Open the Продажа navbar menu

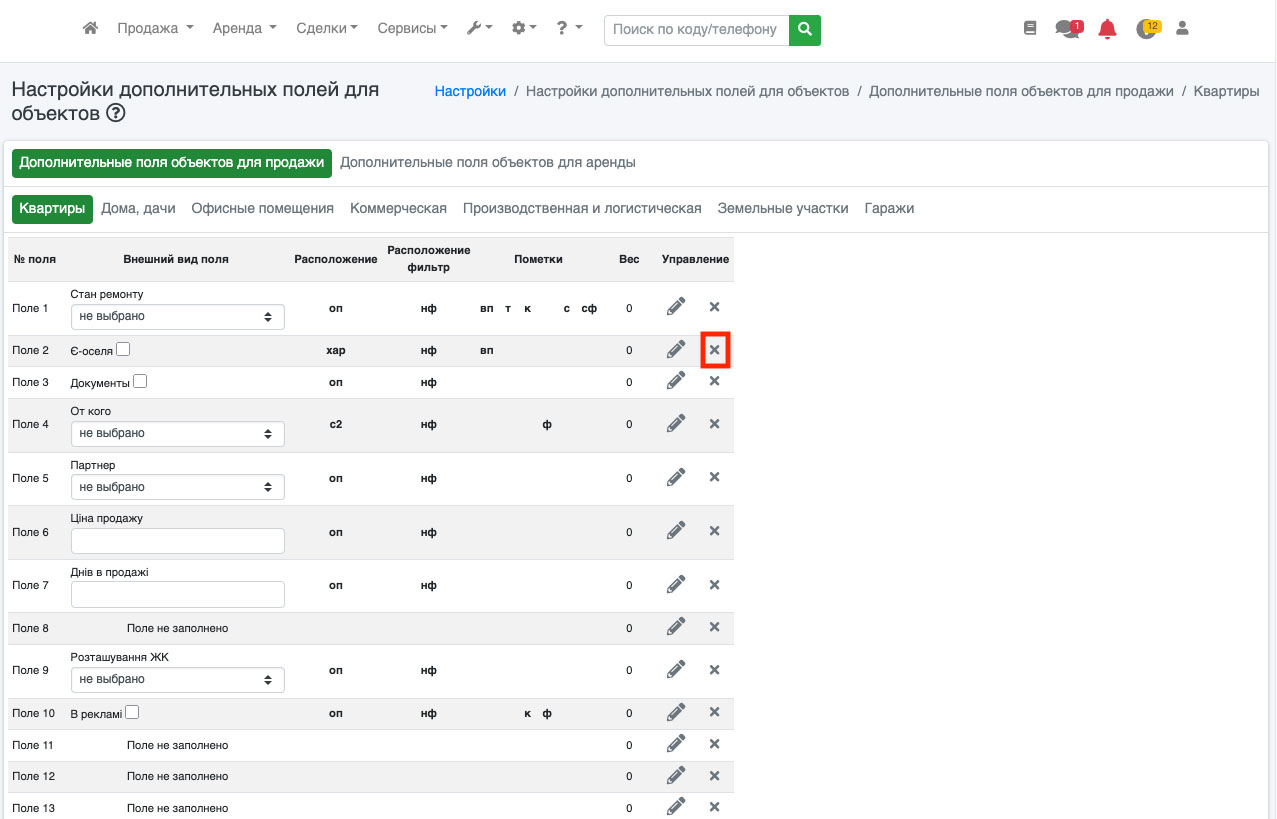coord(155,29)
